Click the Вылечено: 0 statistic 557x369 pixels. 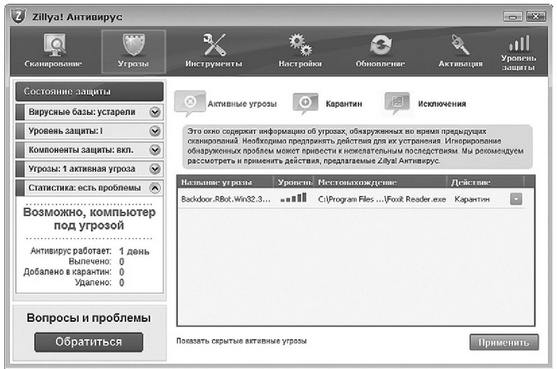point(96,262)
